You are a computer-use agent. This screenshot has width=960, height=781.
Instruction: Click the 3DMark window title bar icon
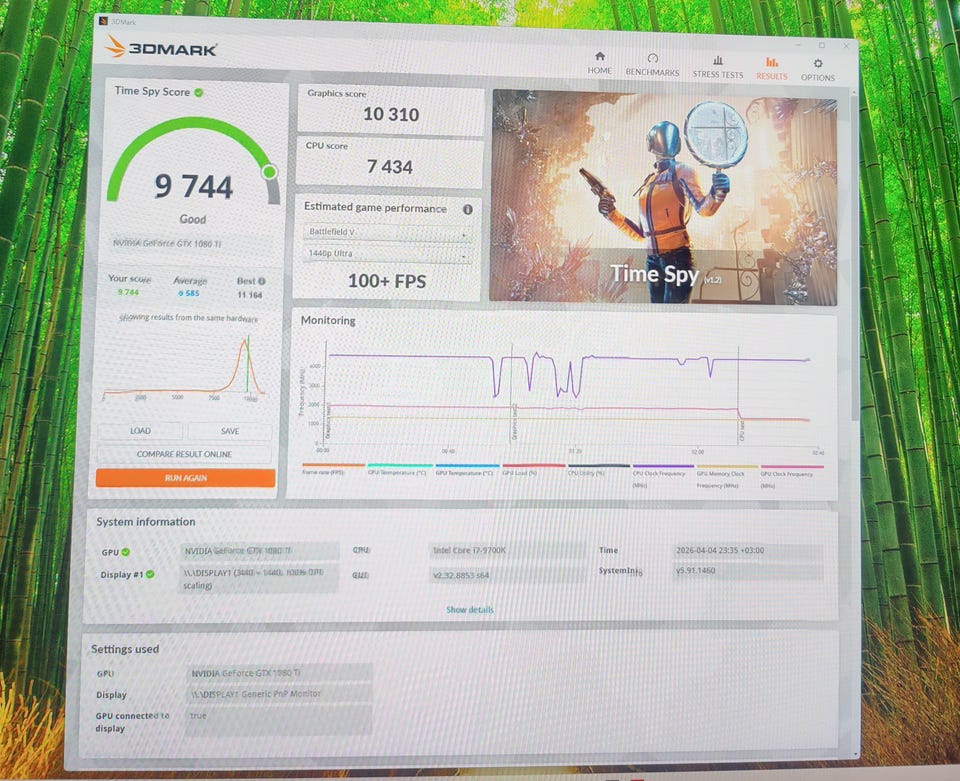tap(103, 21)
